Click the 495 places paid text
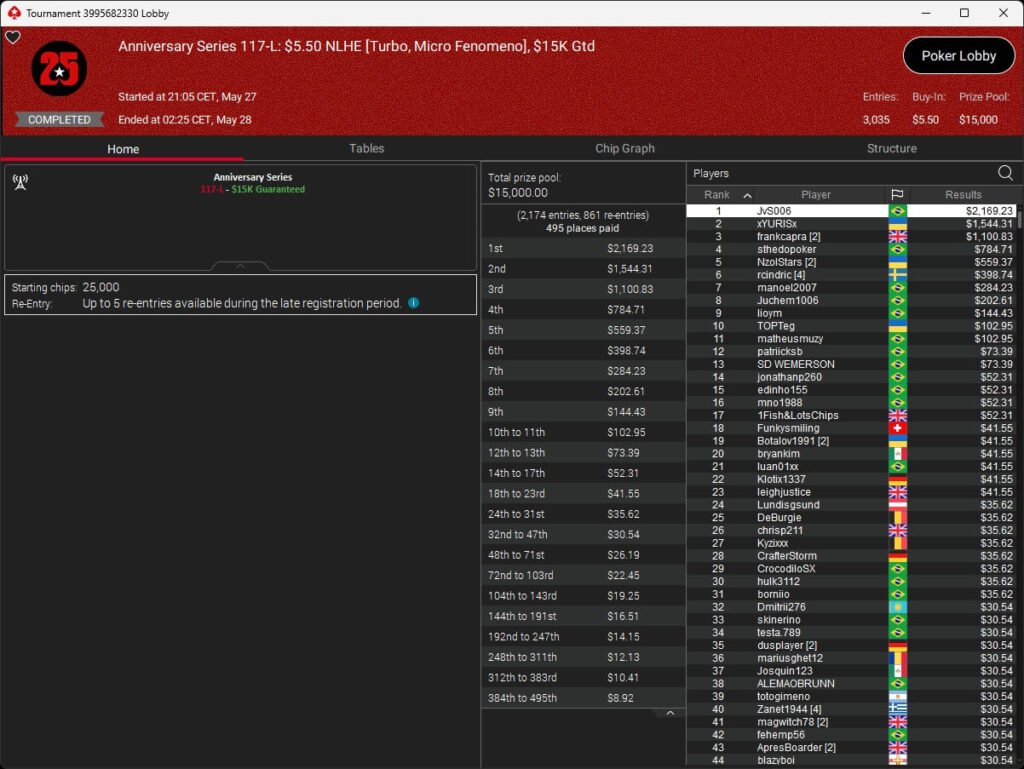 click(x=583, y=228)
